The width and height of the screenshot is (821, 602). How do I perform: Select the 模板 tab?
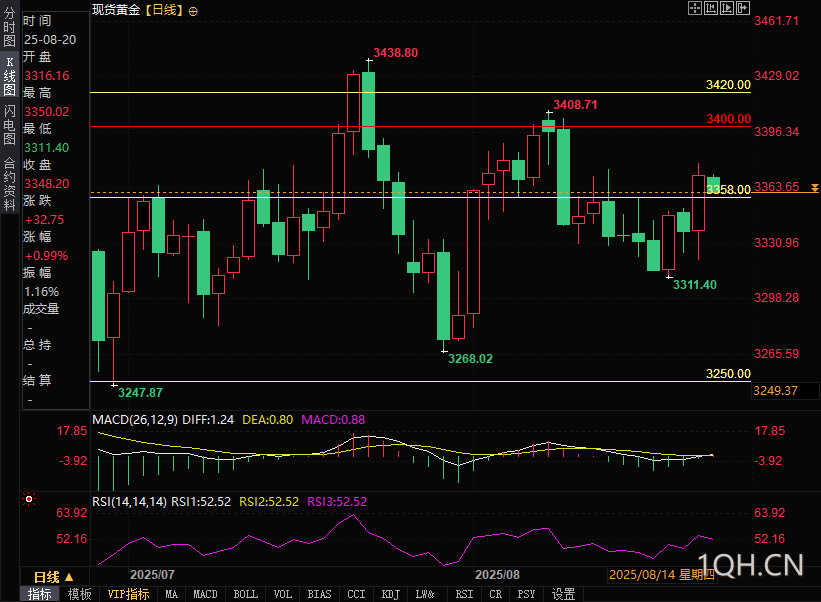click(80, 594)
